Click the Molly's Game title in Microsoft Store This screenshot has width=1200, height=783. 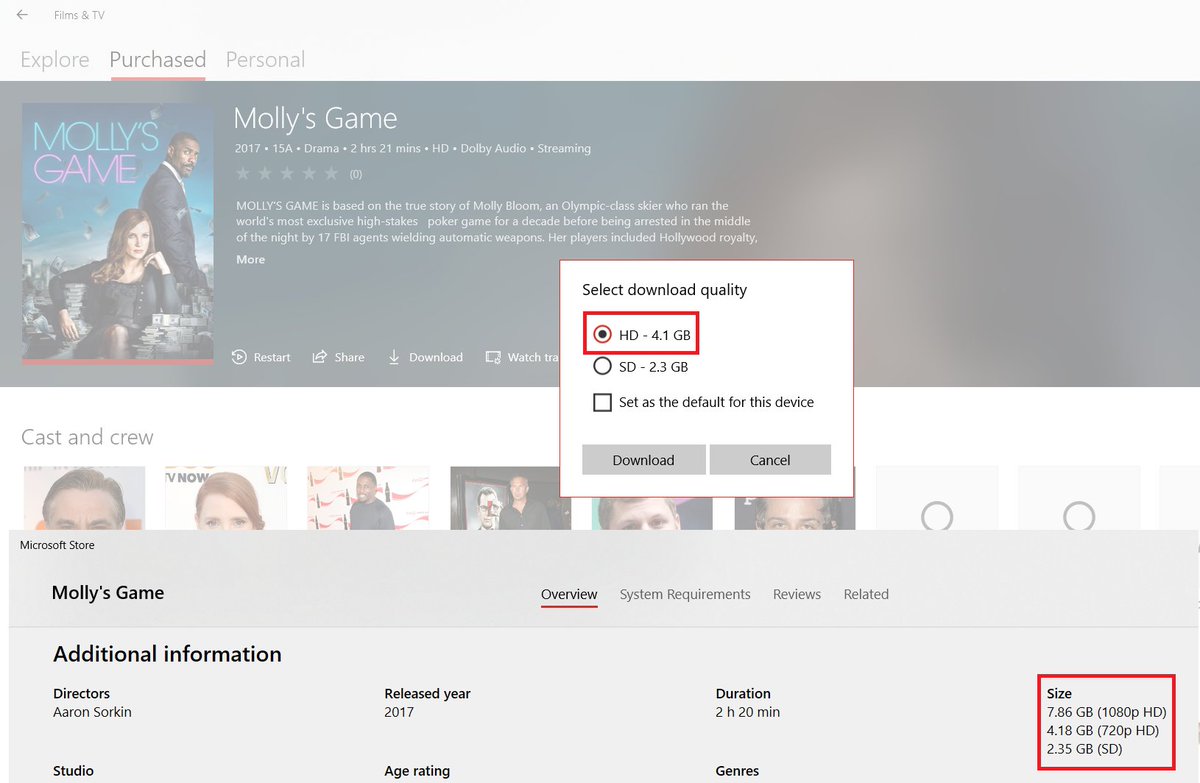click(x=108, y=592)
